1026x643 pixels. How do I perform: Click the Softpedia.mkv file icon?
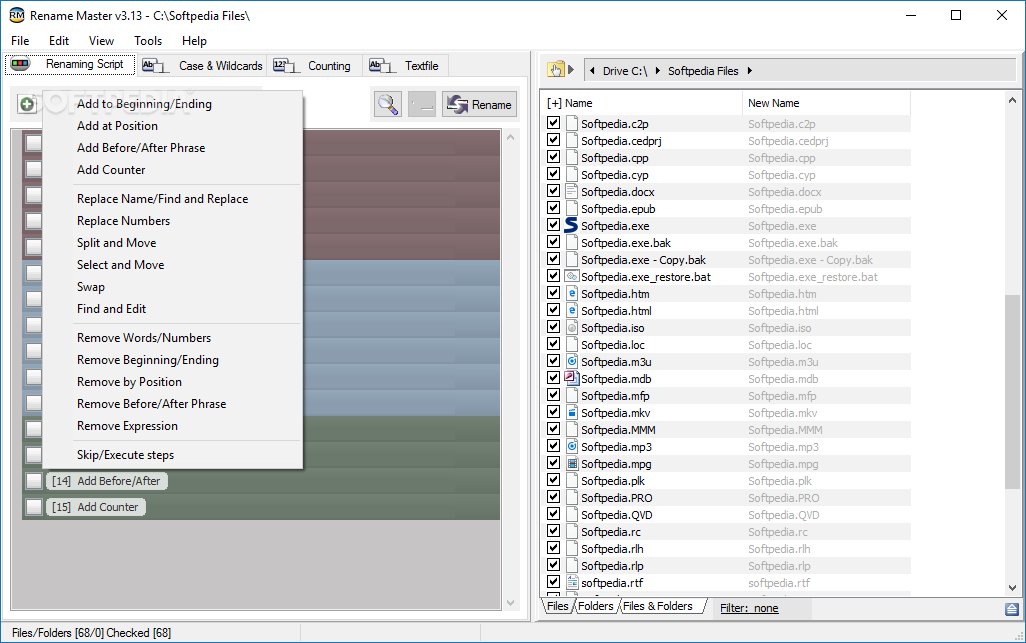click(x=571, y=412)
